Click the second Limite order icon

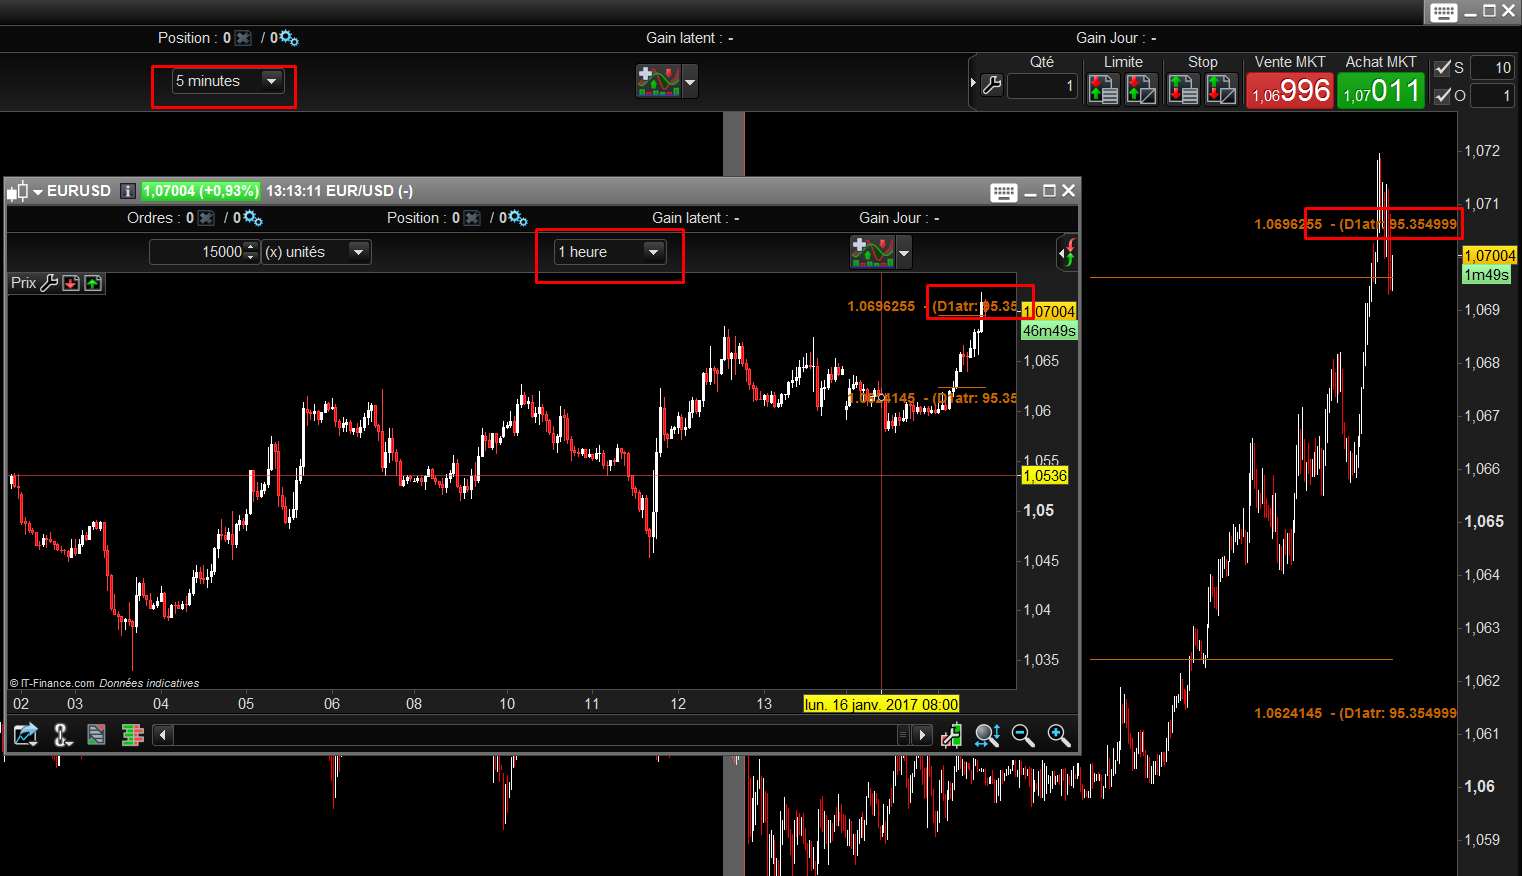[x=1141, y=89]
